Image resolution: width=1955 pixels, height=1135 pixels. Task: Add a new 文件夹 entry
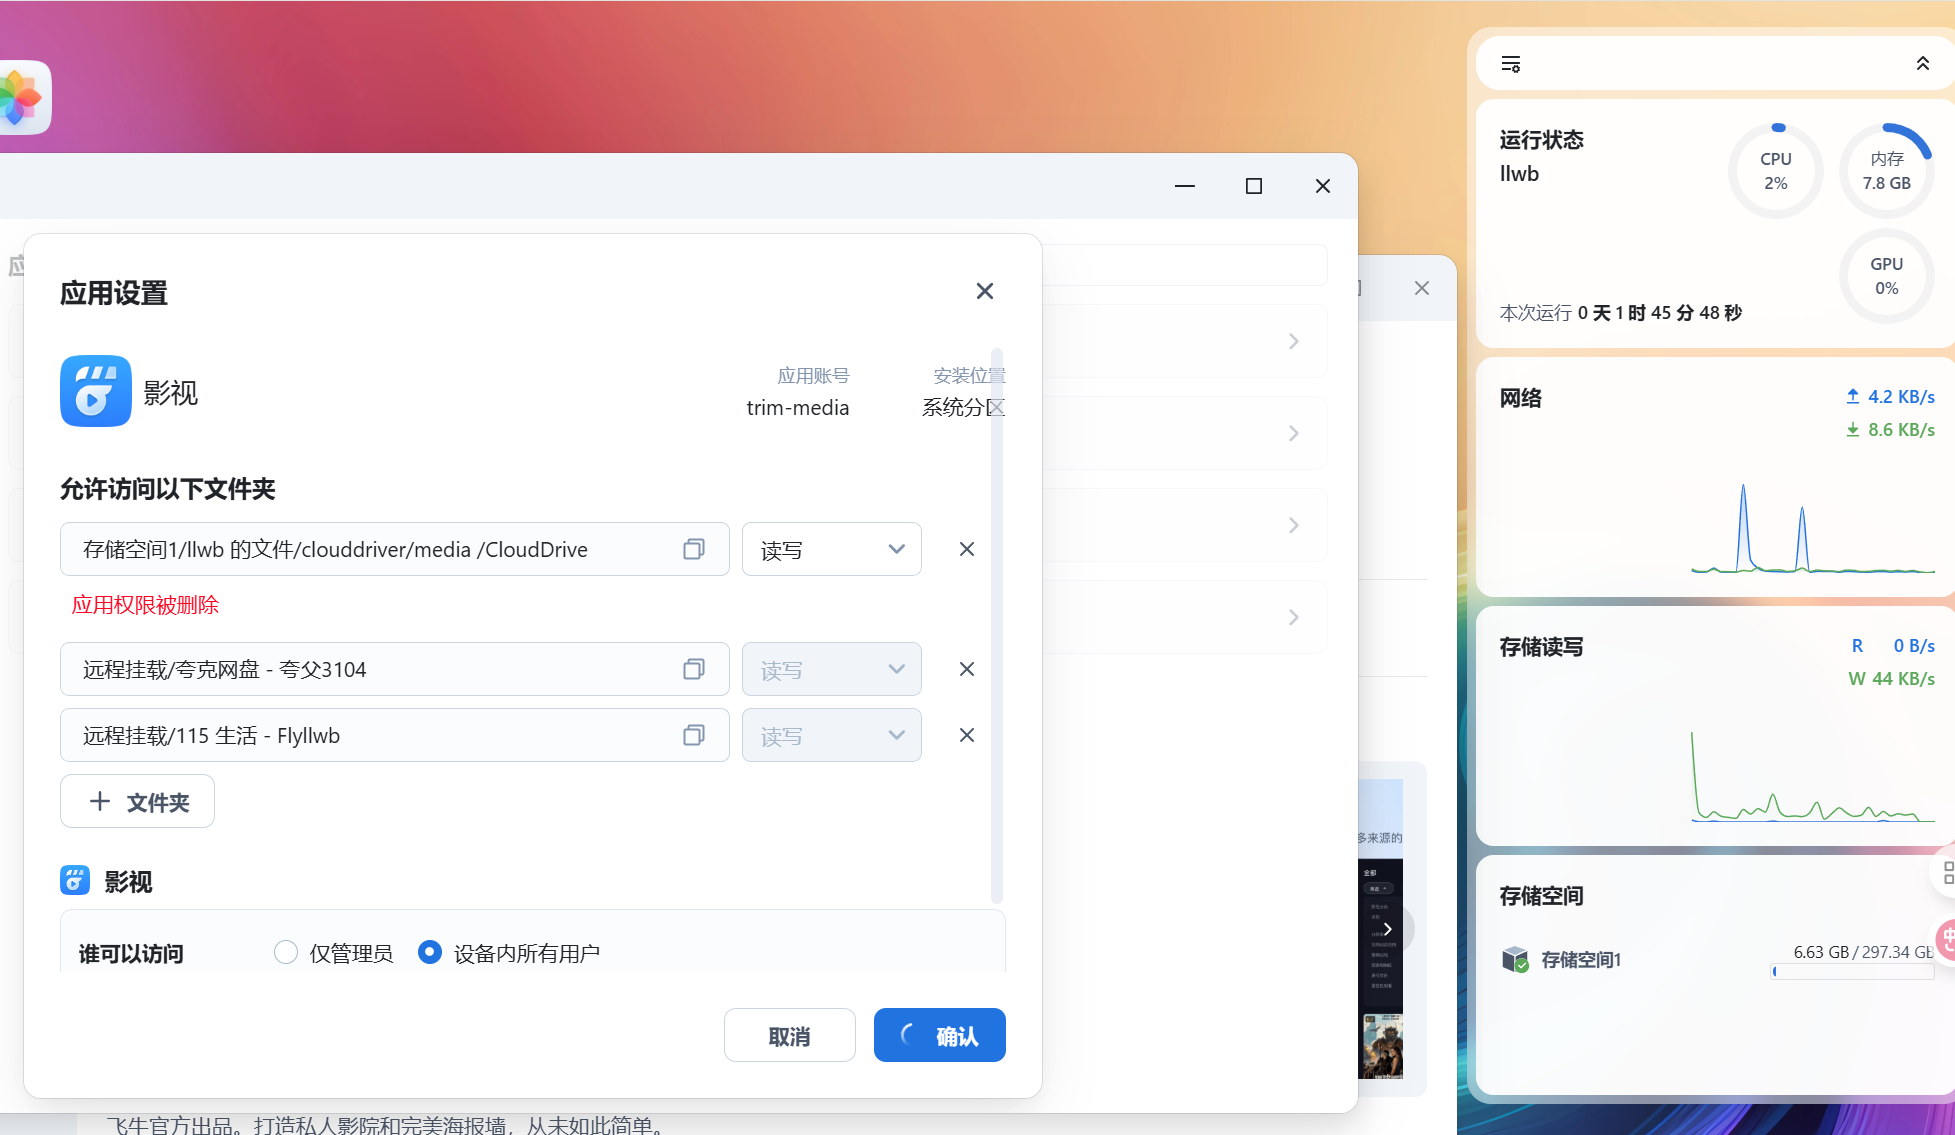click(138, 801)
